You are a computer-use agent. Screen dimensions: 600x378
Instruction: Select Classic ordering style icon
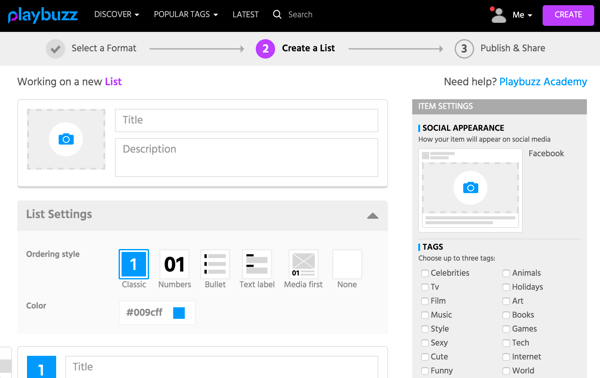134,264
